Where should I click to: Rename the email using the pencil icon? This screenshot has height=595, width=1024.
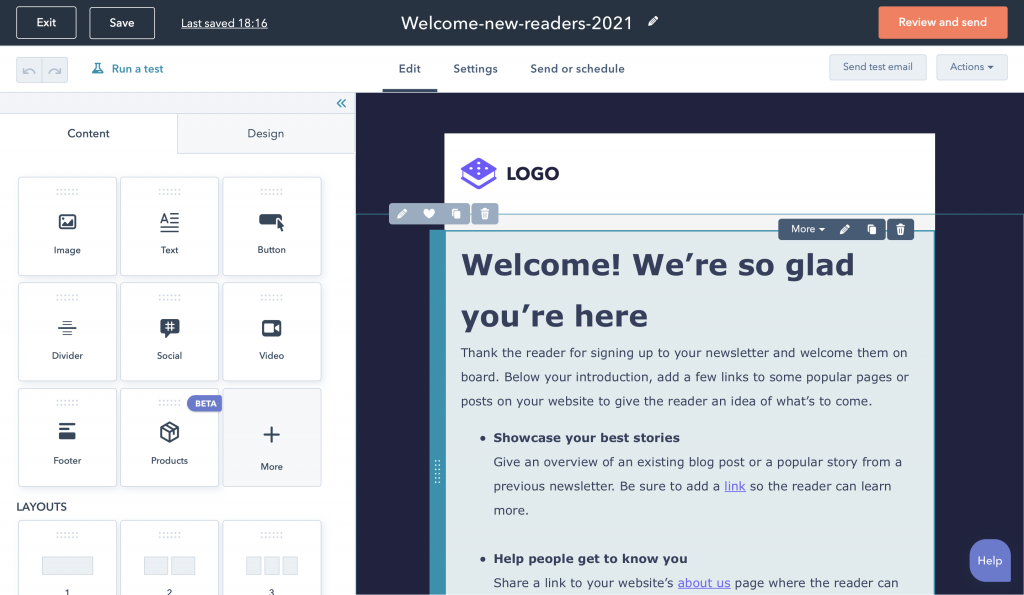(x=654, y=21)
